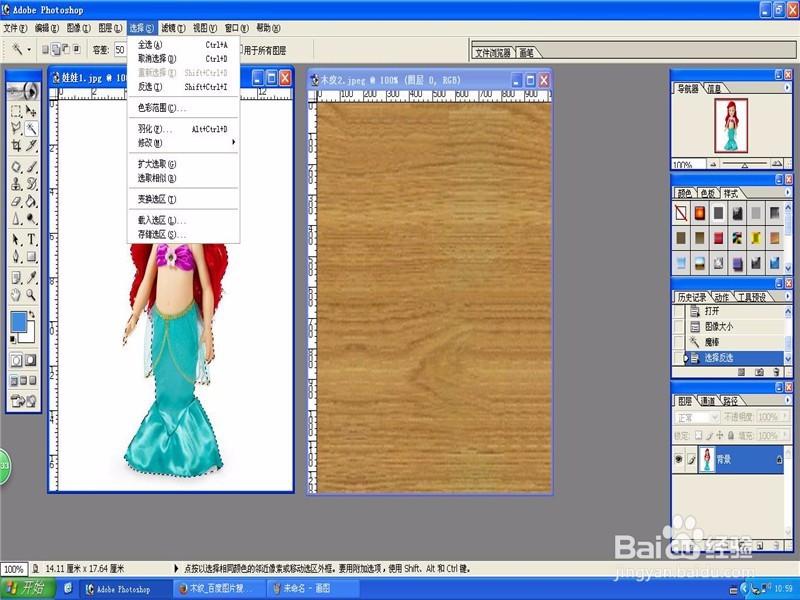Open Styles panel flyout menu arrow
The image size is (800, 600).
[787, 192]
